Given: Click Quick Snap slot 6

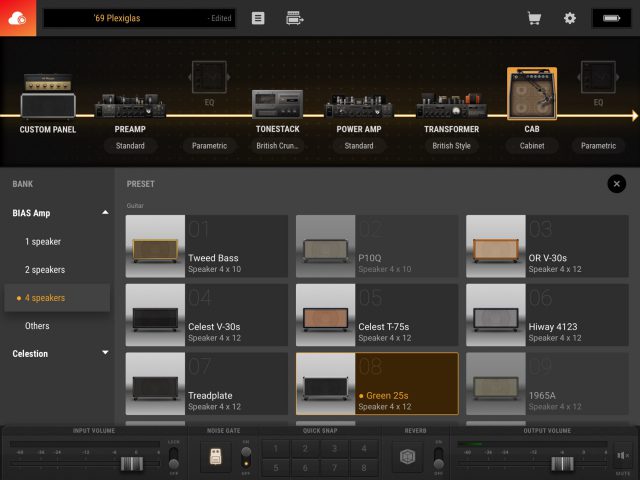Looking at the screenshot, I should point(305,468).
